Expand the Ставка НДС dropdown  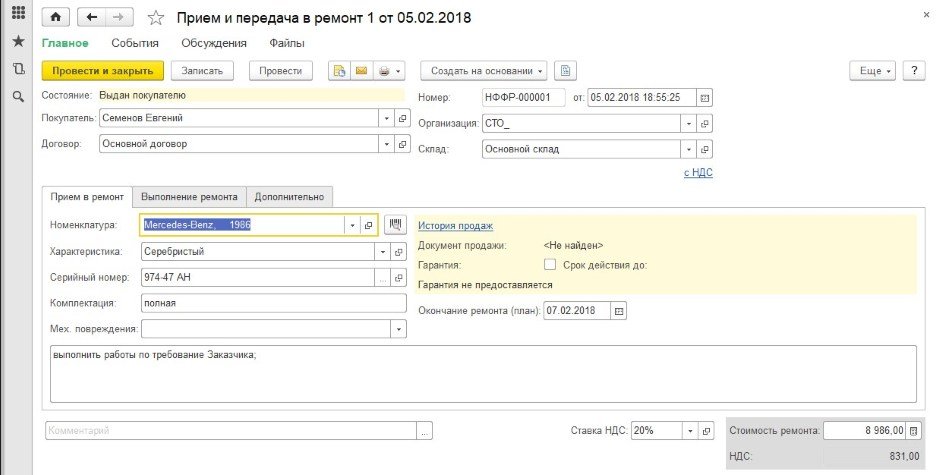(x=691, y=431)
